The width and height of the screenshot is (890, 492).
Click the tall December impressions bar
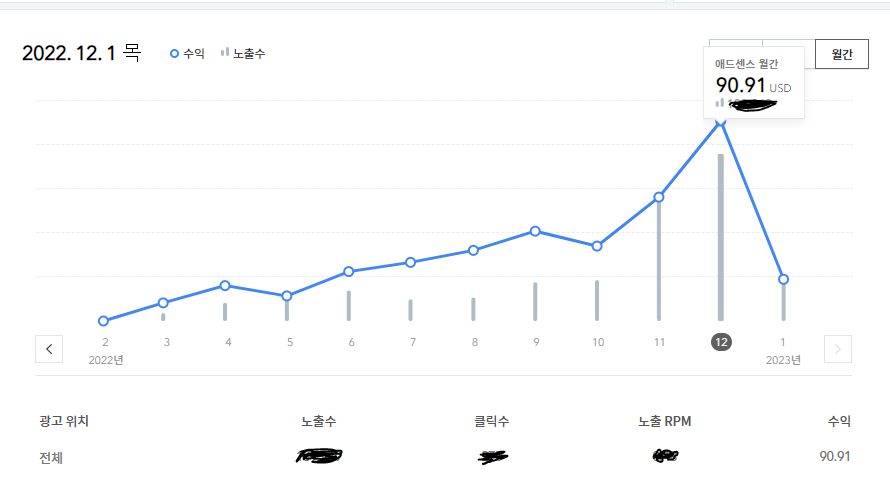[721, 237]
